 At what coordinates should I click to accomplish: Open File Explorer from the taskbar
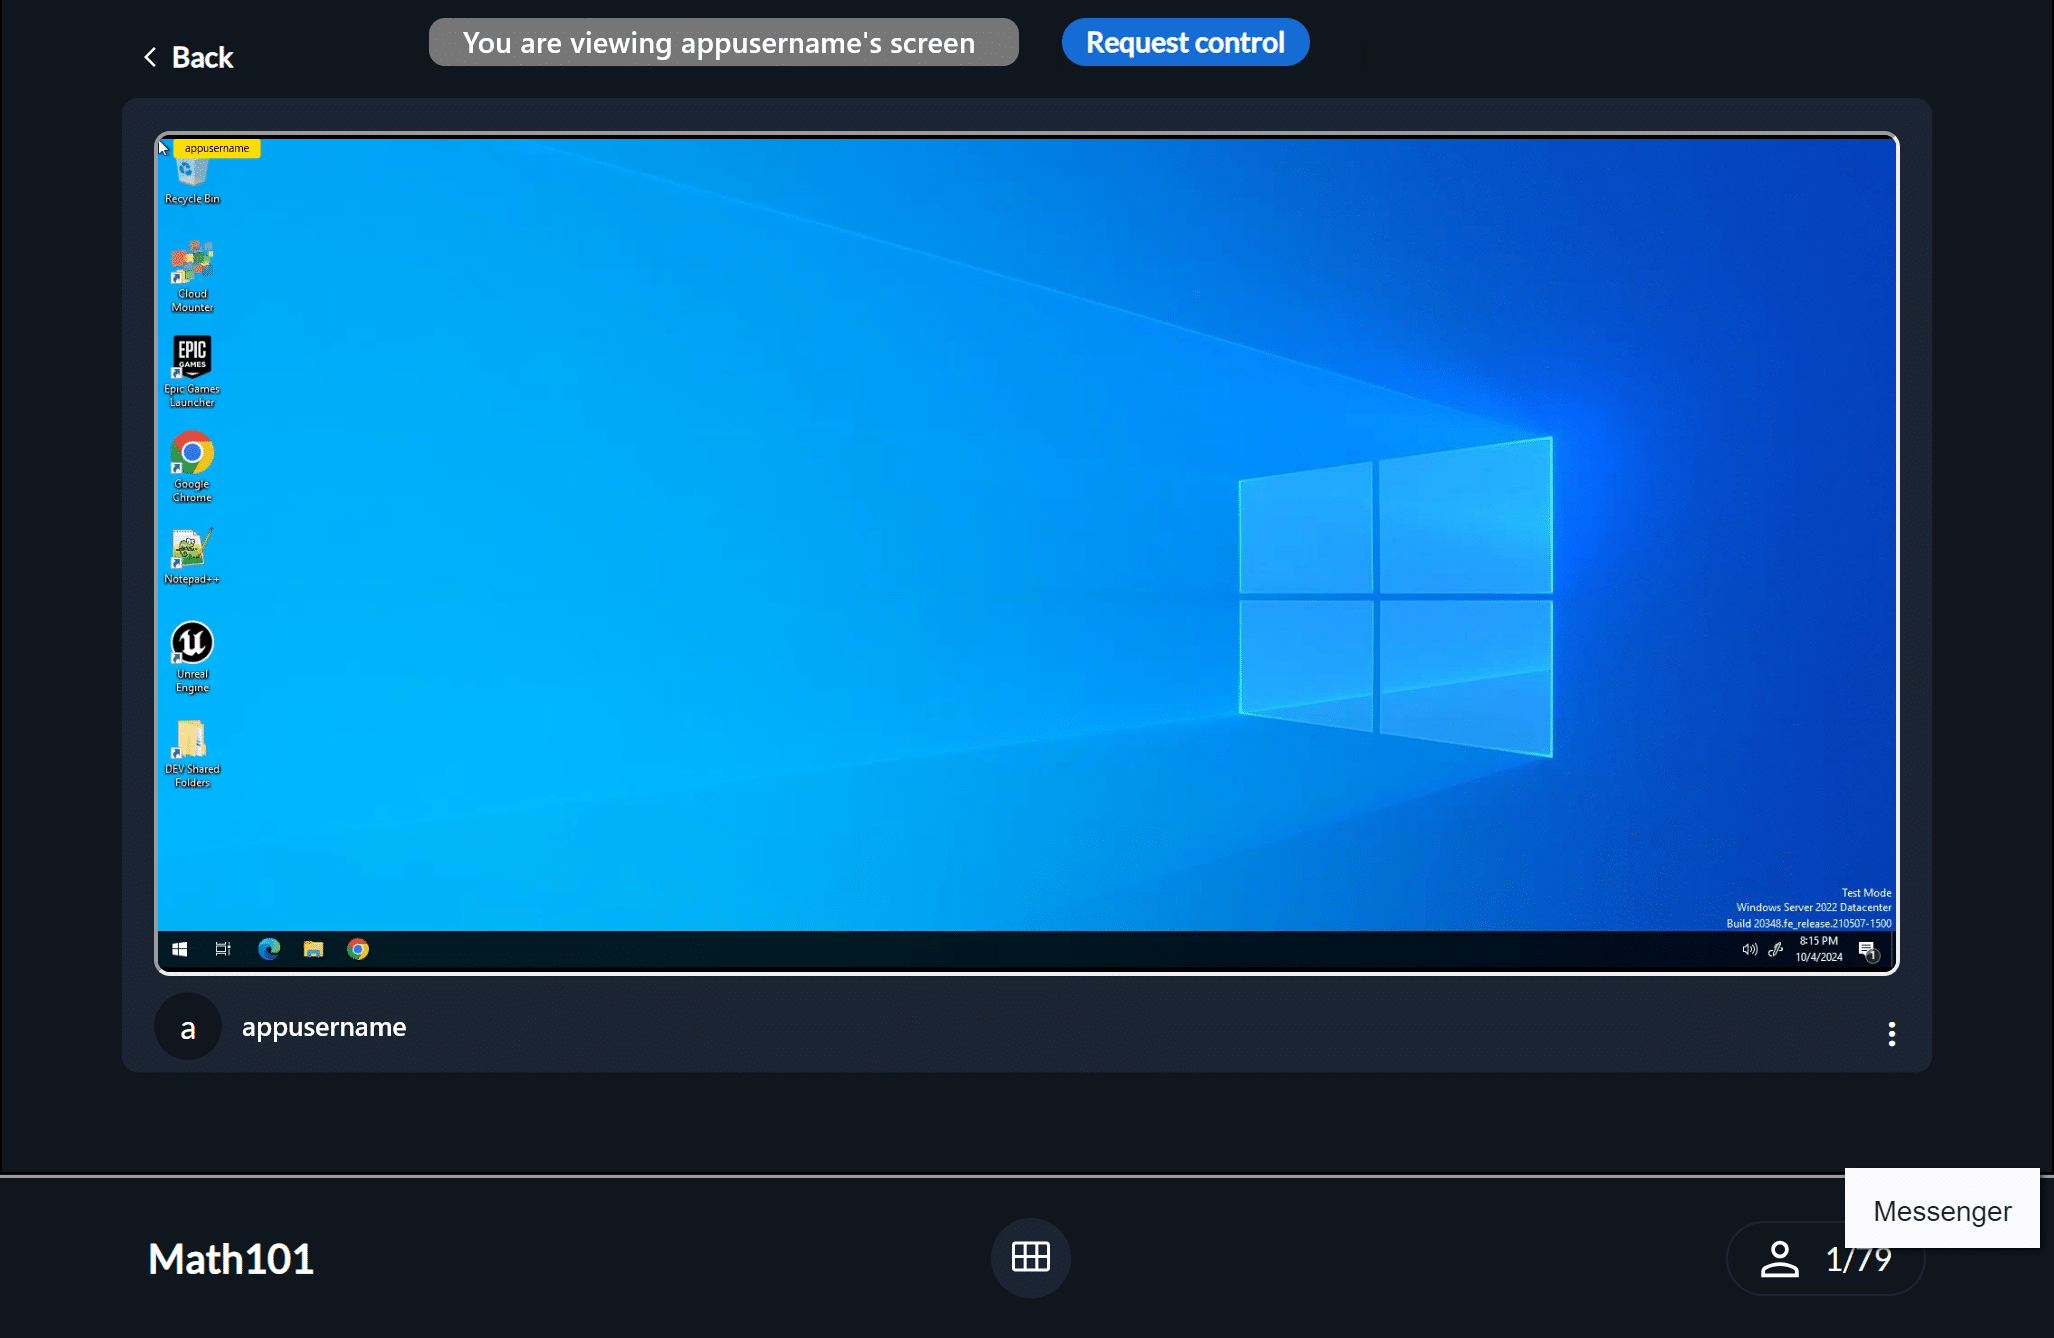[313, 949]
